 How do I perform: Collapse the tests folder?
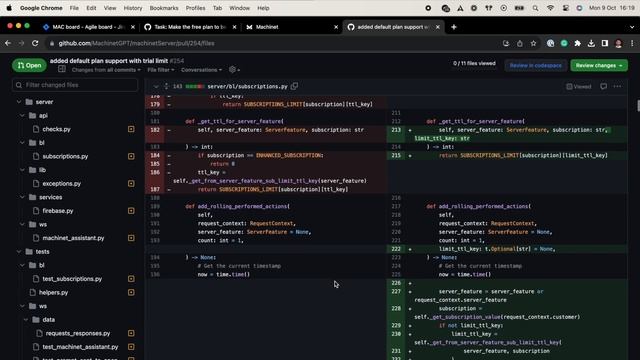[x=18, y=251]
